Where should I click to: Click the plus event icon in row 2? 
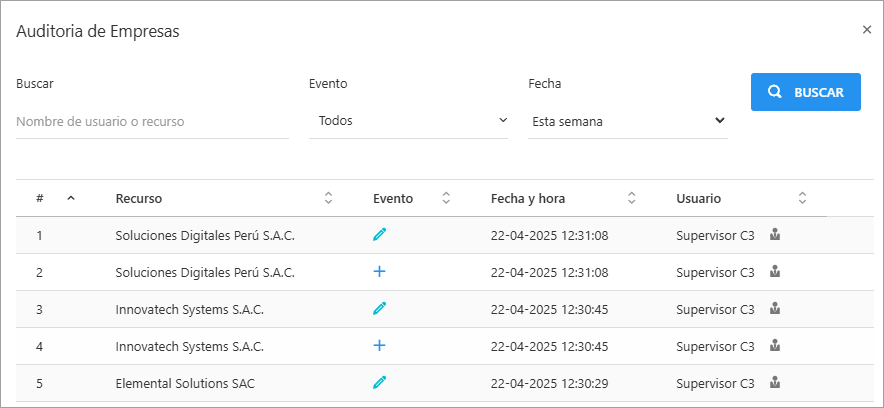pyautogui.click(x=379, y=272)
